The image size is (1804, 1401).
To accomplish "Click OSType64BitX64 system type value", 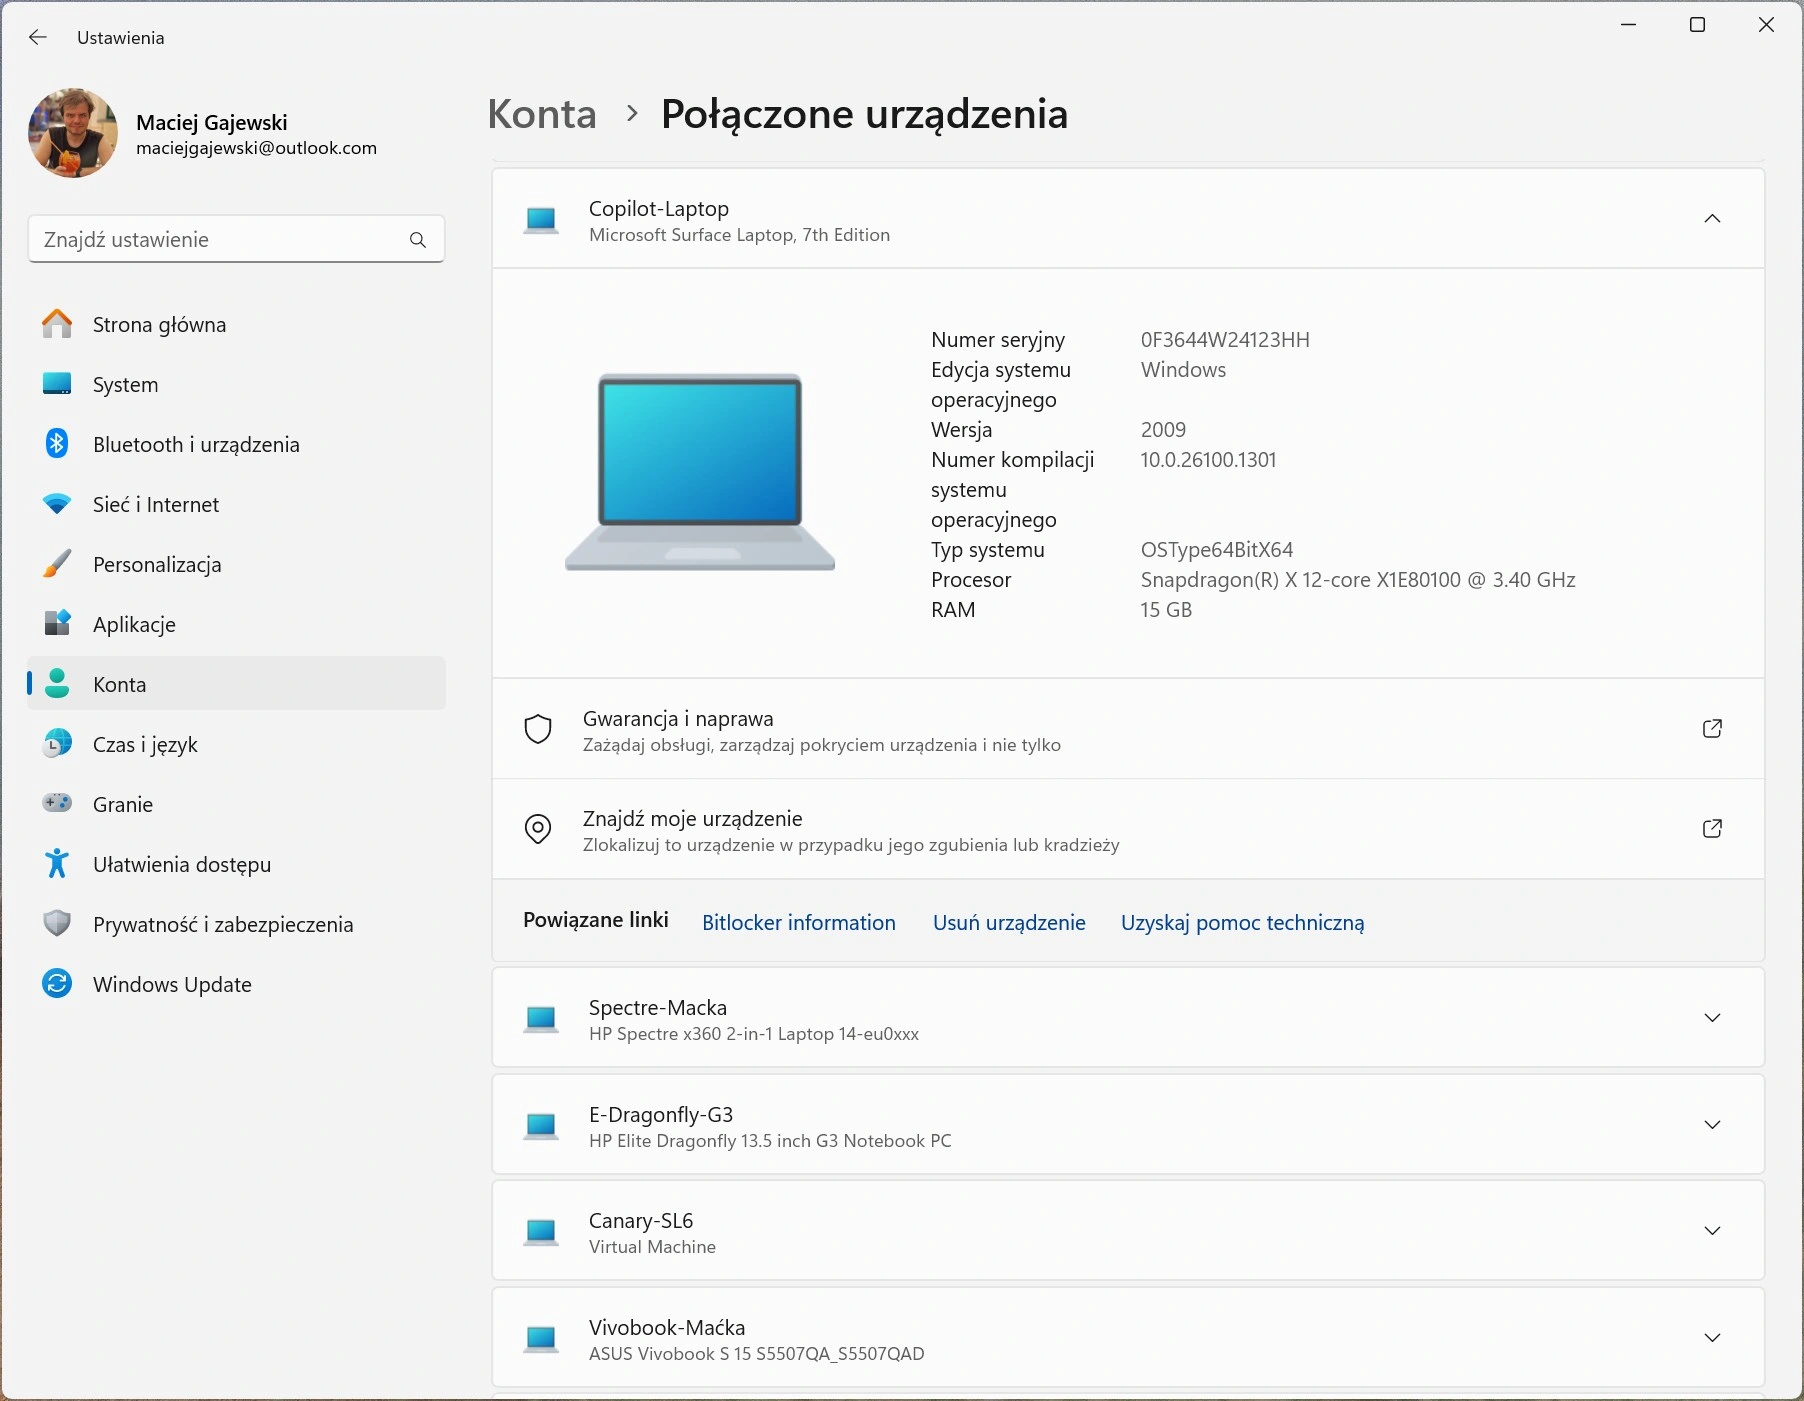I will (1217, 550).
